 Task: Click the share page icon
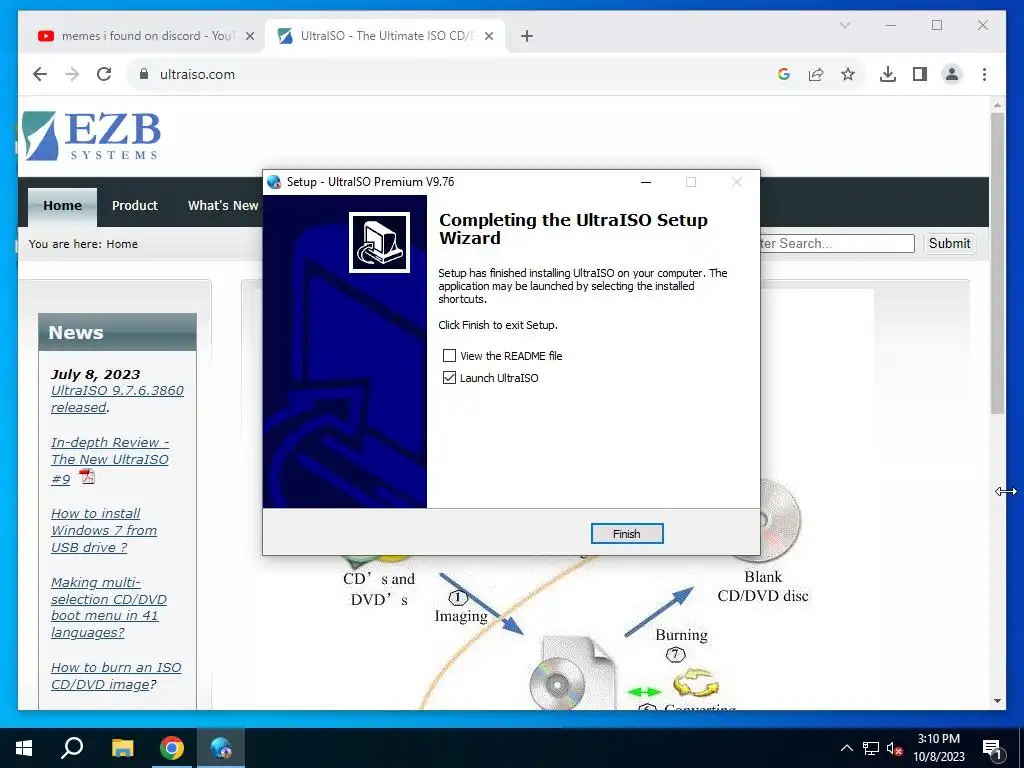(816, 74)
